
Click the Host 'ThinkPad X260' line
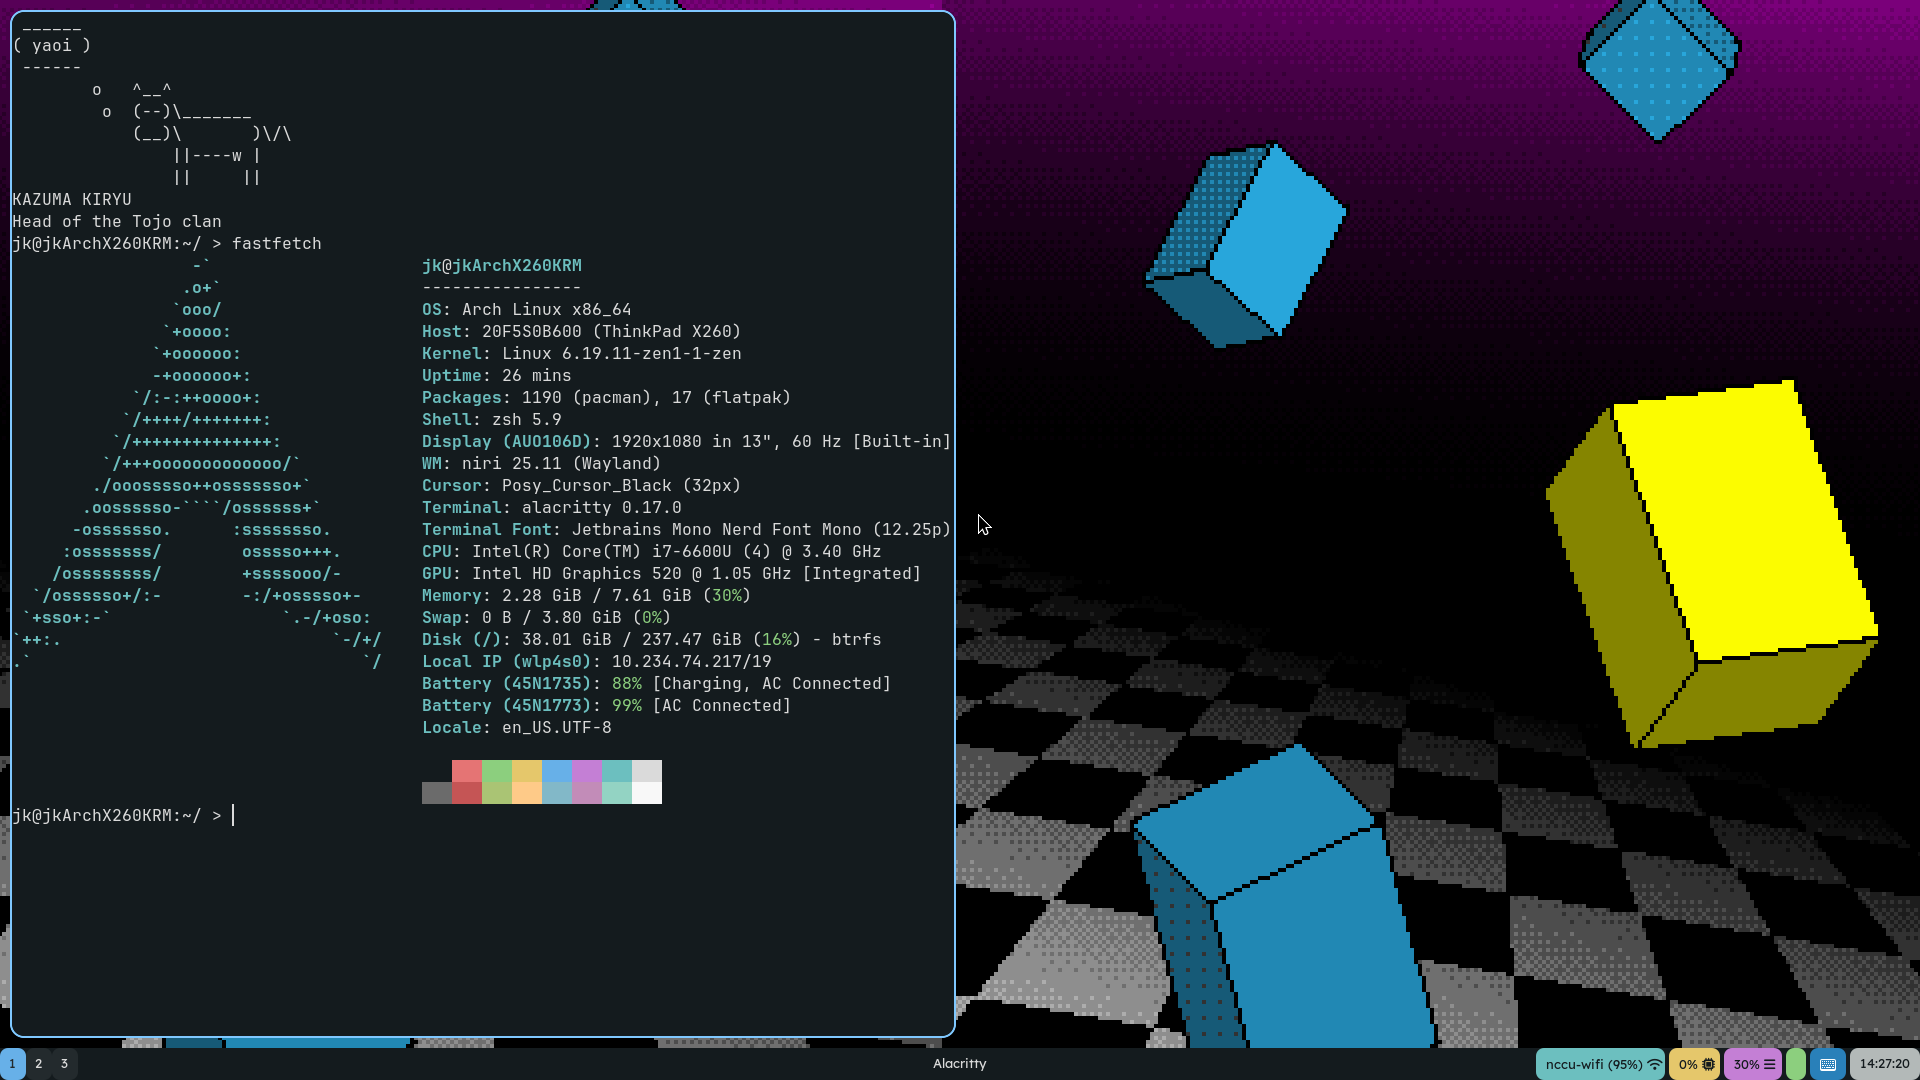point(582,332)
